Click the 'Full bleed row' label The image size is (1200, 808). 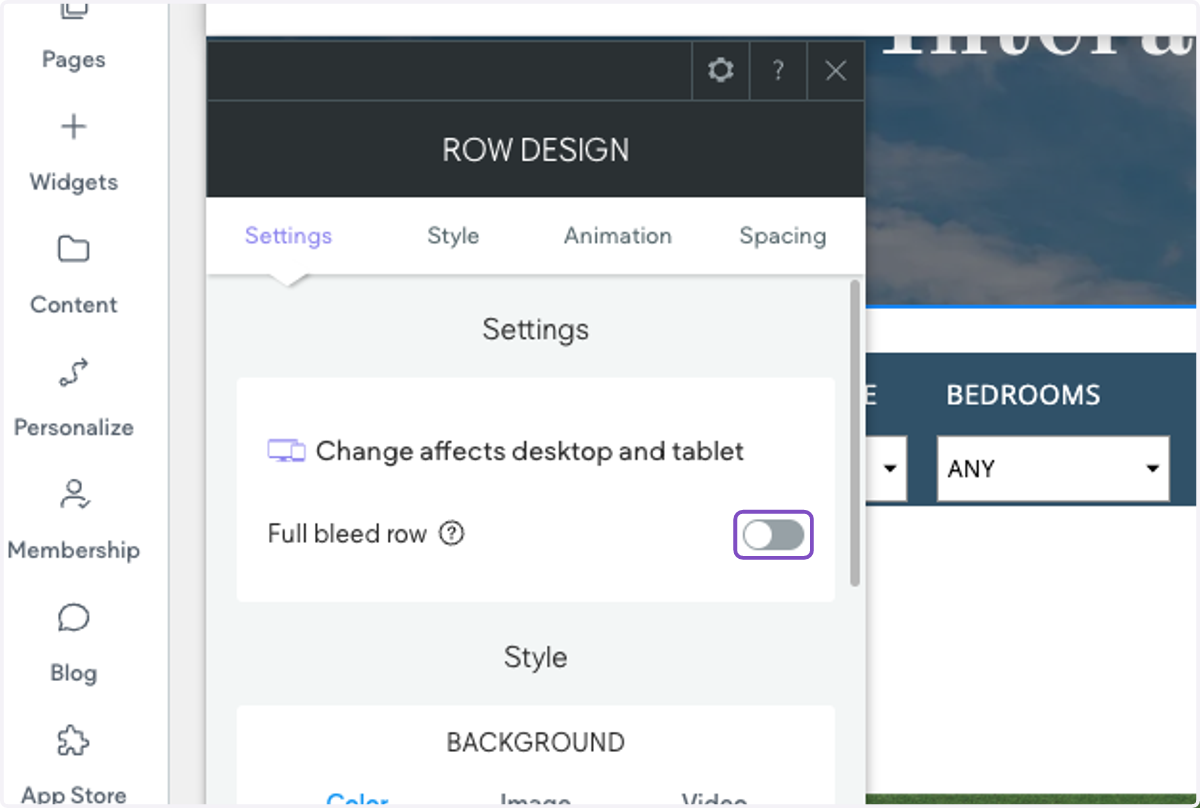(x=347, y=534)
